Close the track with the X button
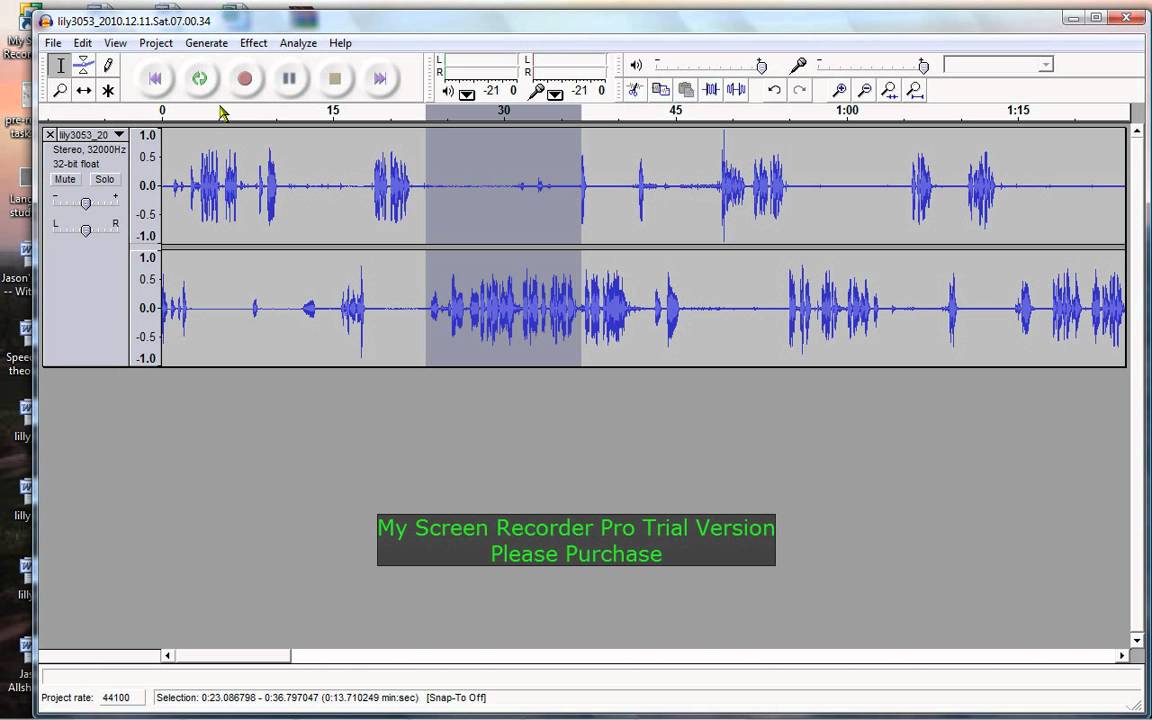This screenshot has width=1152, height=720. pyautogui.click(x=50, y=134)
